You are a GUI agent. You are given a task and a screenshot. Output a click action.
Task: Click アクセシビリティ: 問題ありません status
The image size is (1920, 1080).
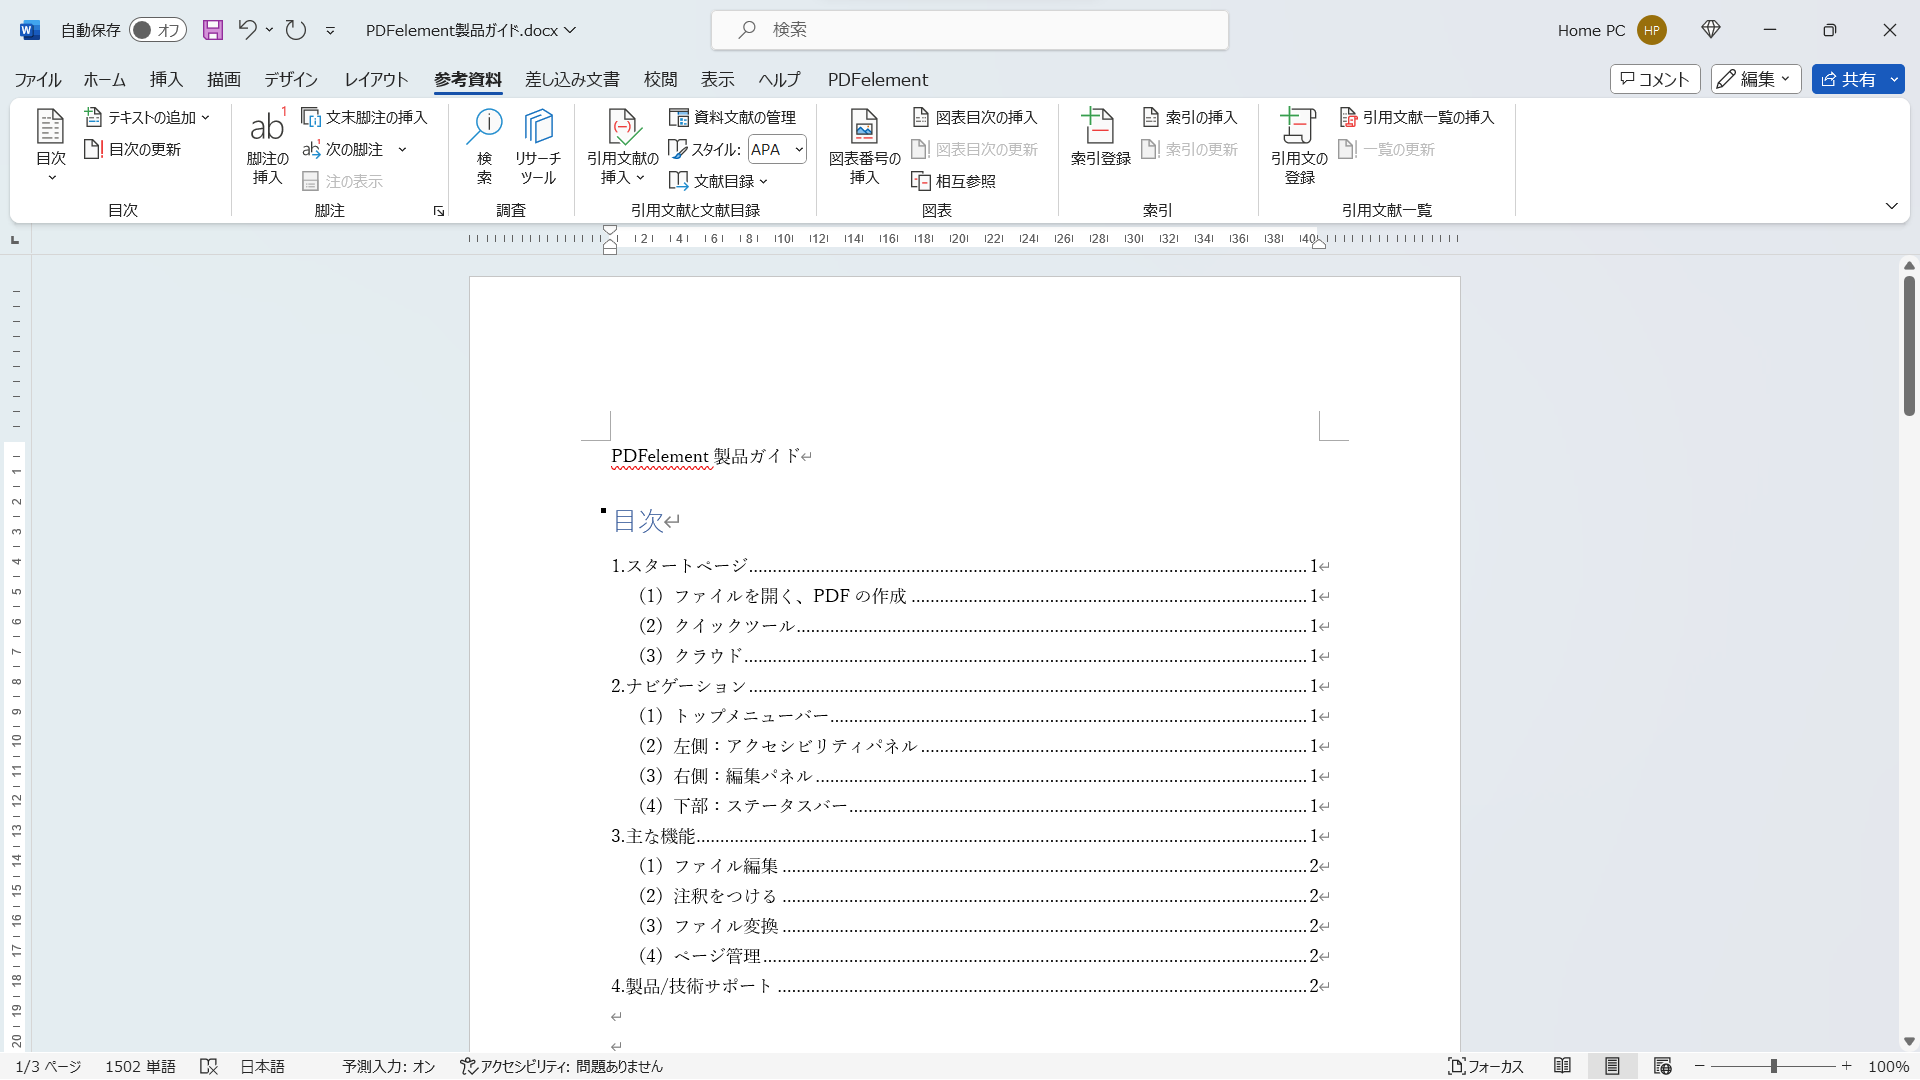coord(561,1067)
